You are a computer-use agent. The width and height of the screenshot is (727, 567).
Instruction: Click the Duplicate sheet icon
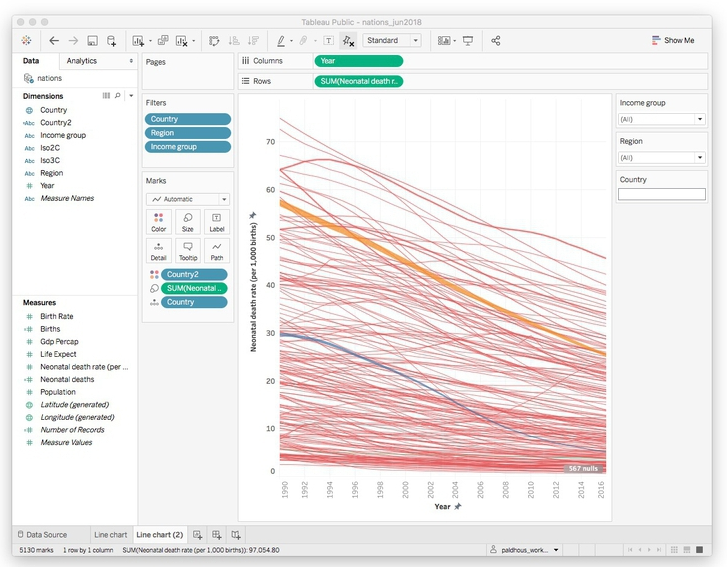(163, 40)
